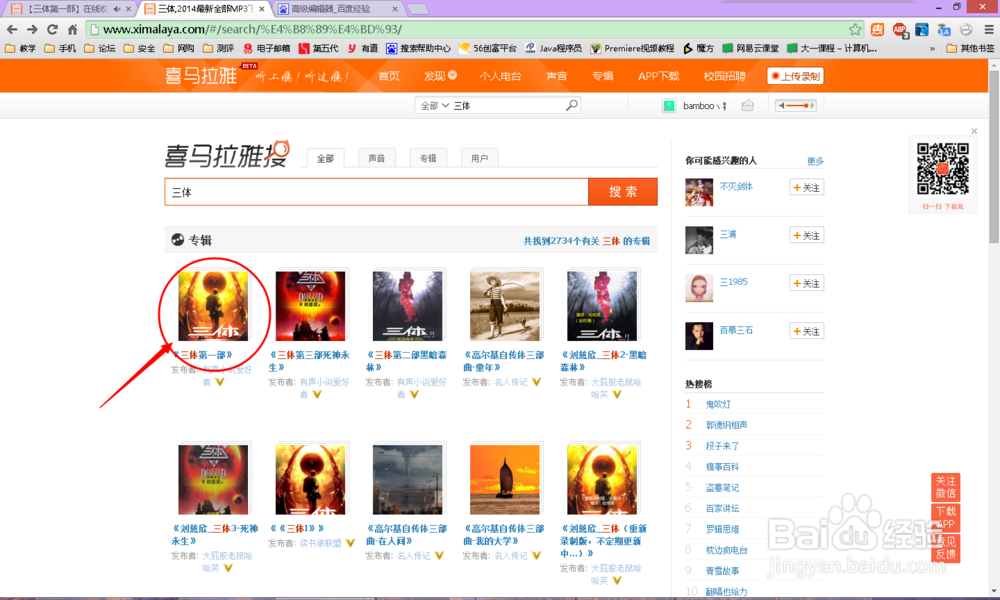Adjust the player volume slider
This screenshot has height=600, width=1000.
795,105
